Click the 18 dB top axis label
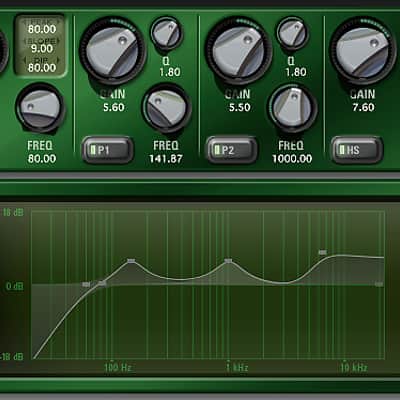This screenshot has height=400, width=400. [13, 212]
